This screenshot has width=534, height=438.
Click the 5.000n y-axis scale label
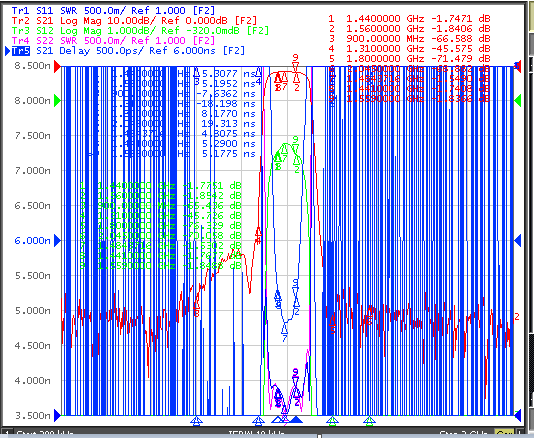(x=32, y=311)
